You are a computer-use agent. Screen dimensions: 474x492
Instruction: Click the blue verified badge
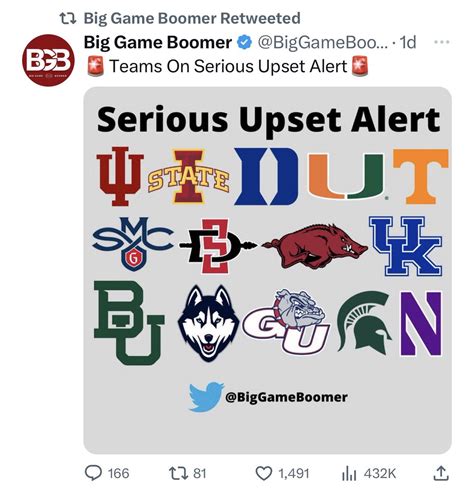[244, 43]
